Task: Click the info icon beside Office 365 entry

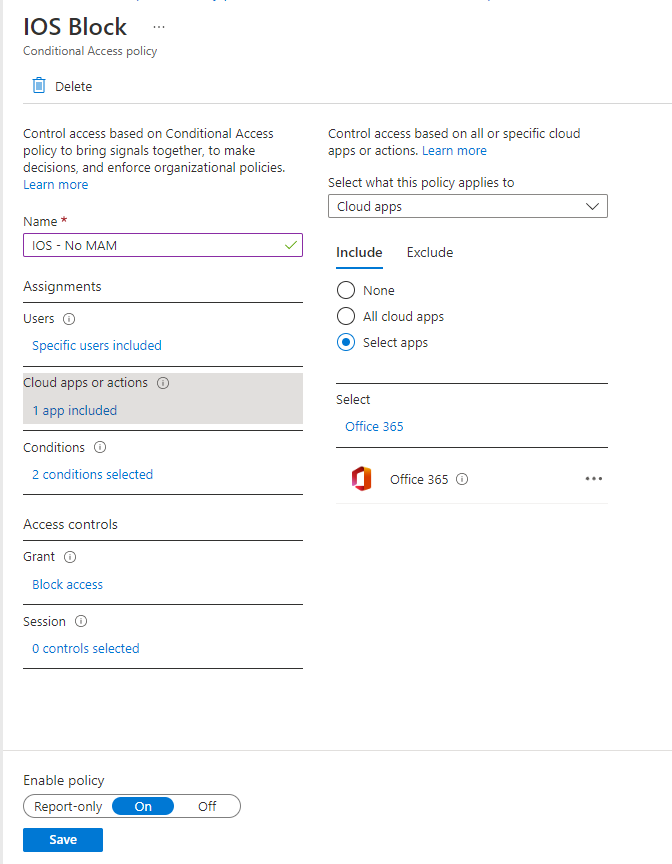Action: (462, 479)
